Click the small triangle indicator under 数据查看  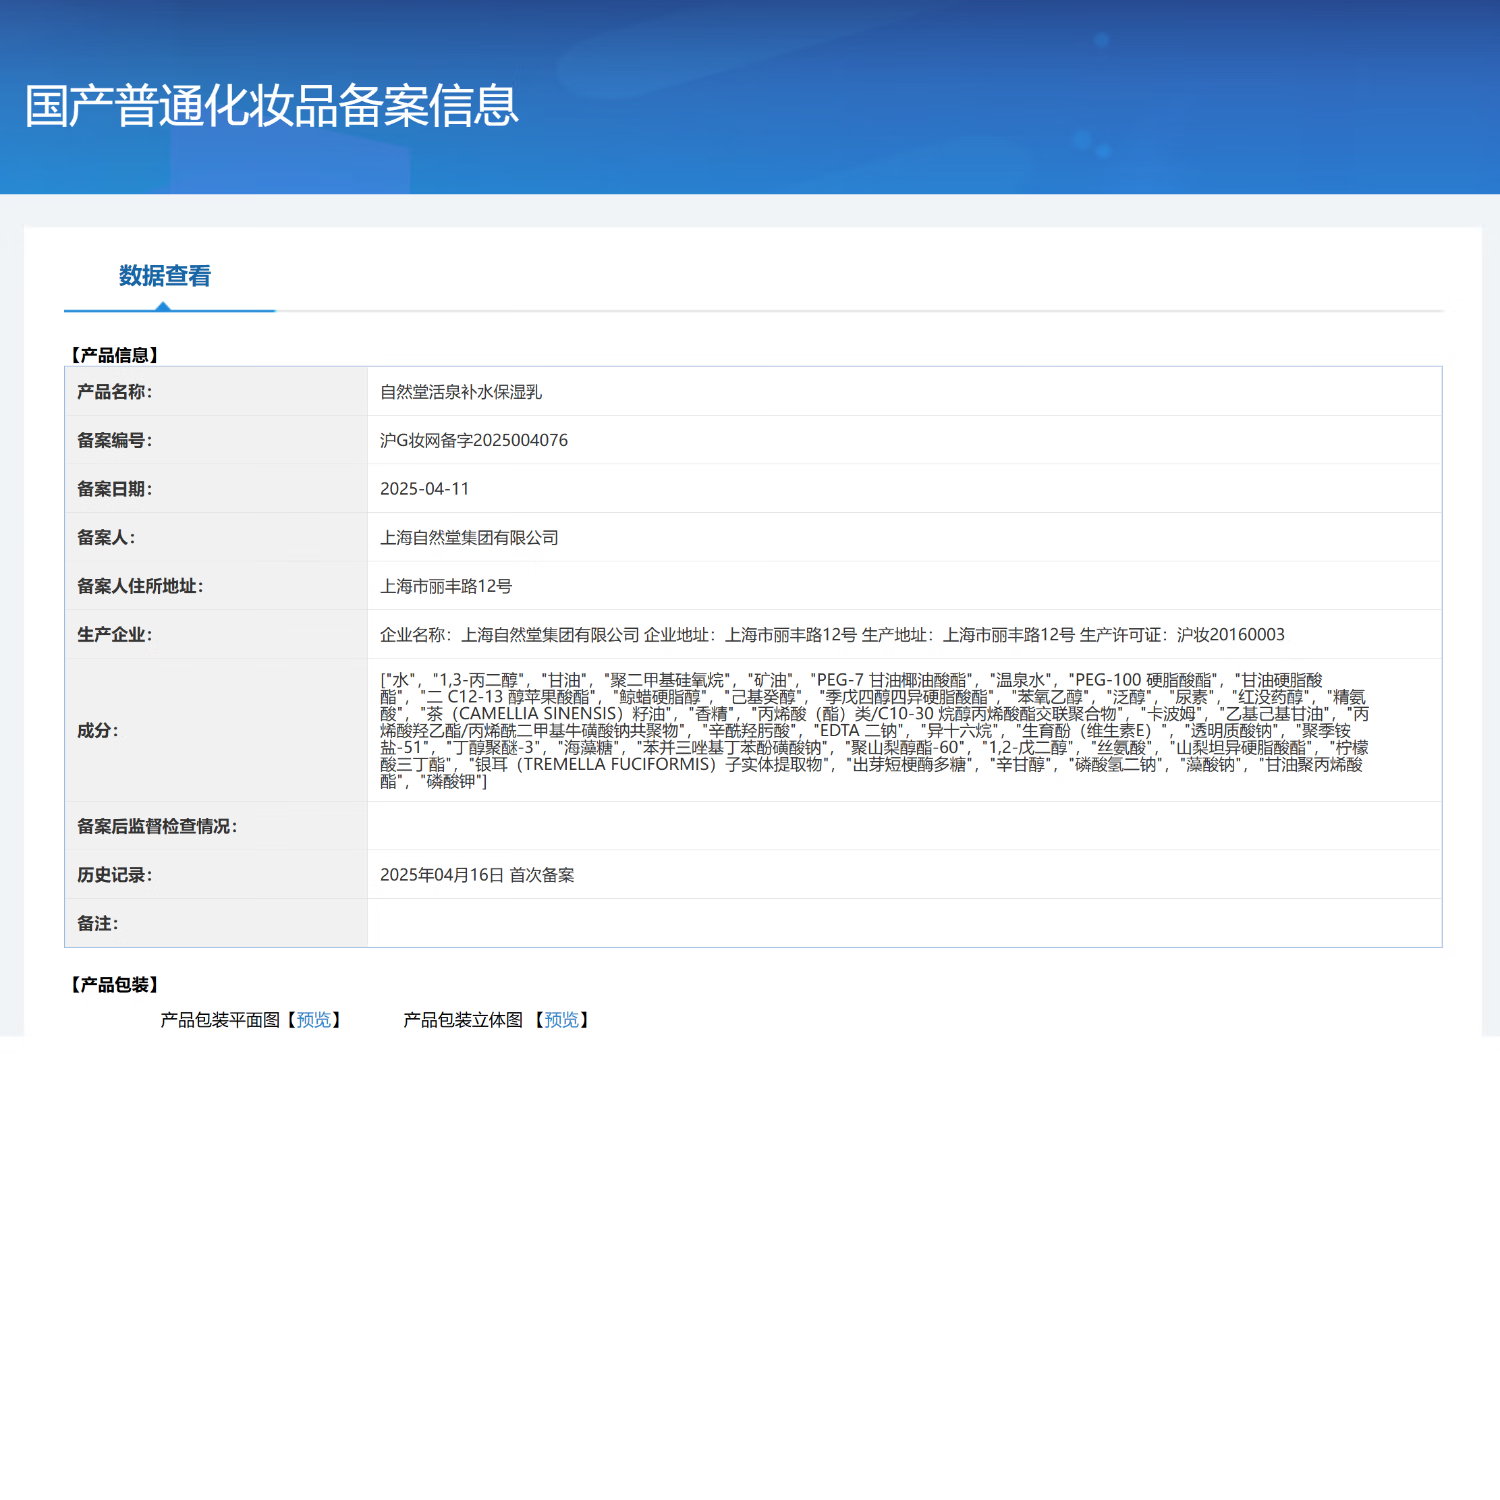tap(163, 306)
